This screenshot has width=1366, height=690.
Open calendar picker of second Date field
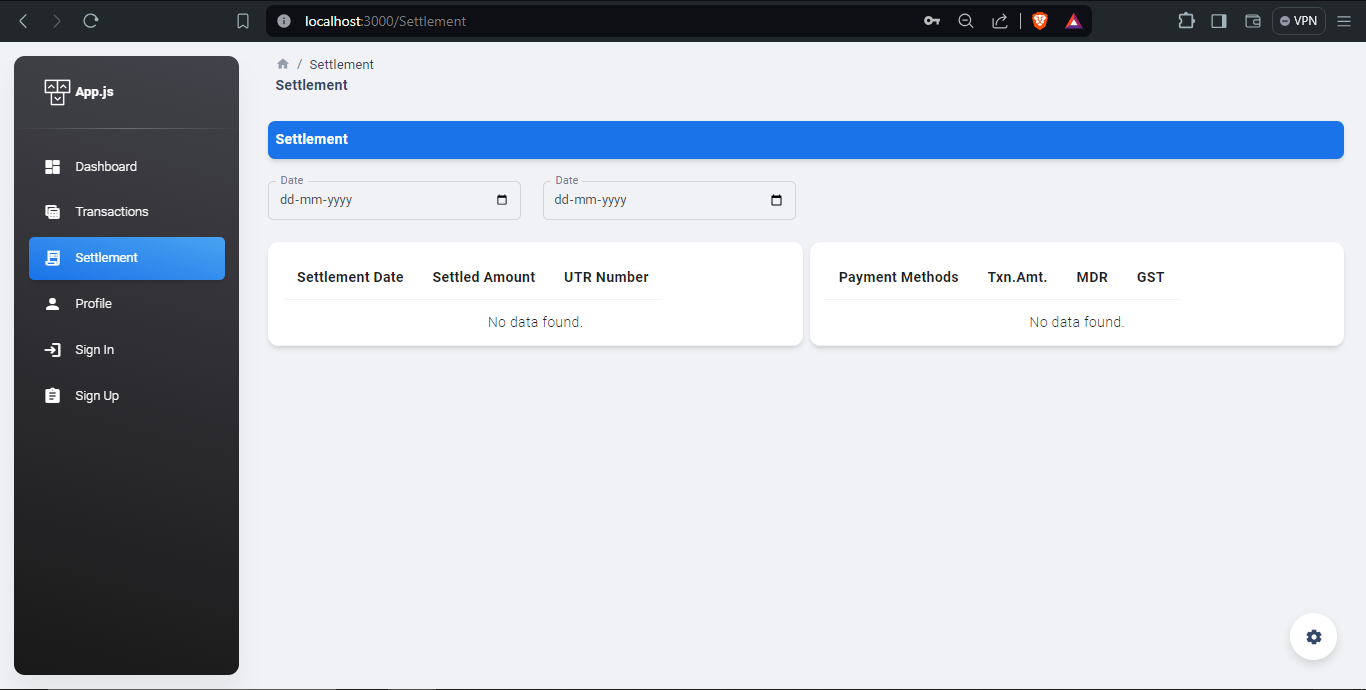[777, 200]
